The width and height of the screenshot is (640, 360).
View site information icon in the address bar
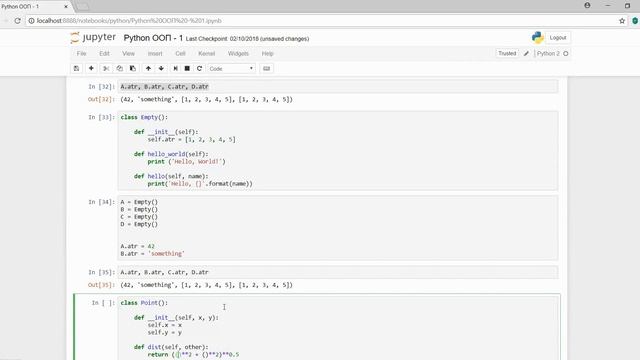pos(31,20)
